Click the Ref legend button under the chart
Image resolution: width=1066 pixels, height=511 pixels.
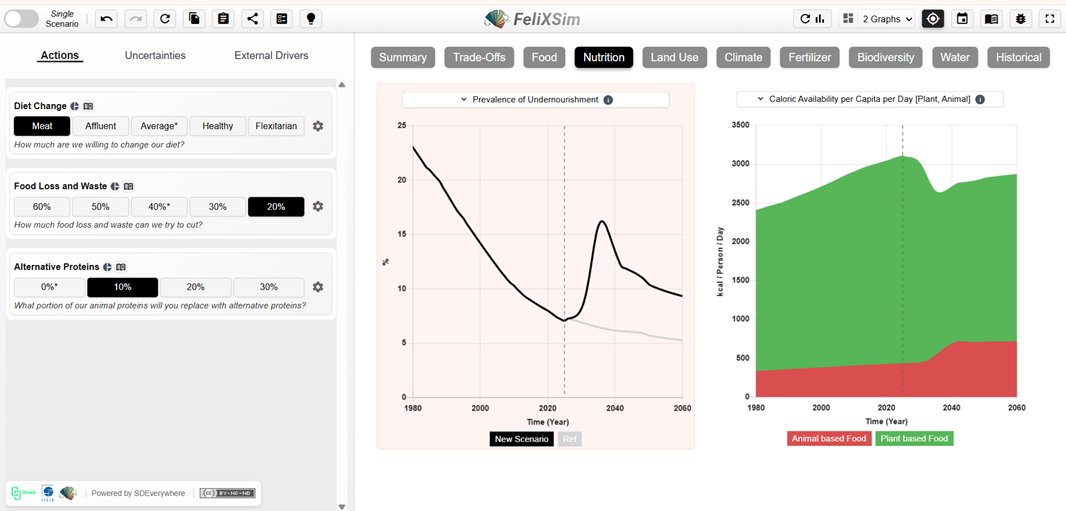[x=569, y=439]
